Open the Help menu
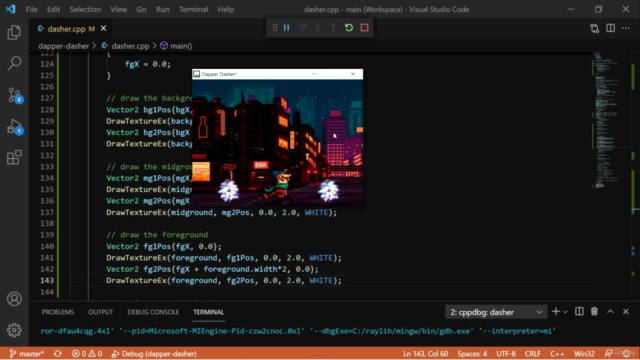The image size is (640, 360). pos(226,9)
